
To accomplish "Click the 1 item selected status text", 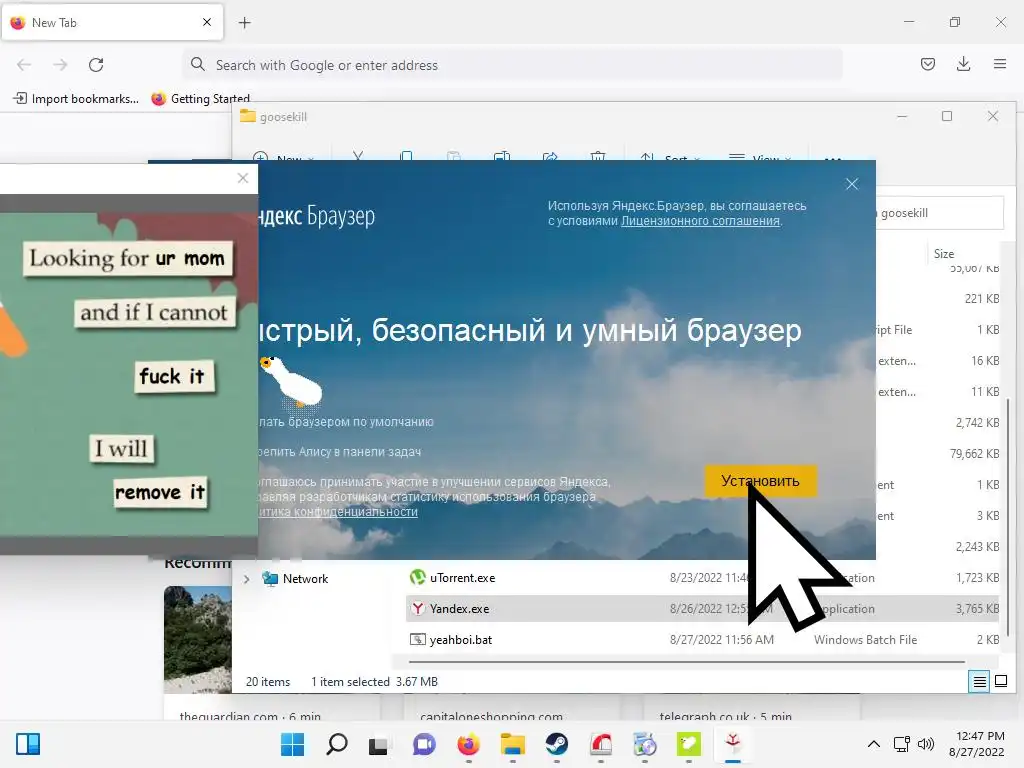I will coord(350,682).
